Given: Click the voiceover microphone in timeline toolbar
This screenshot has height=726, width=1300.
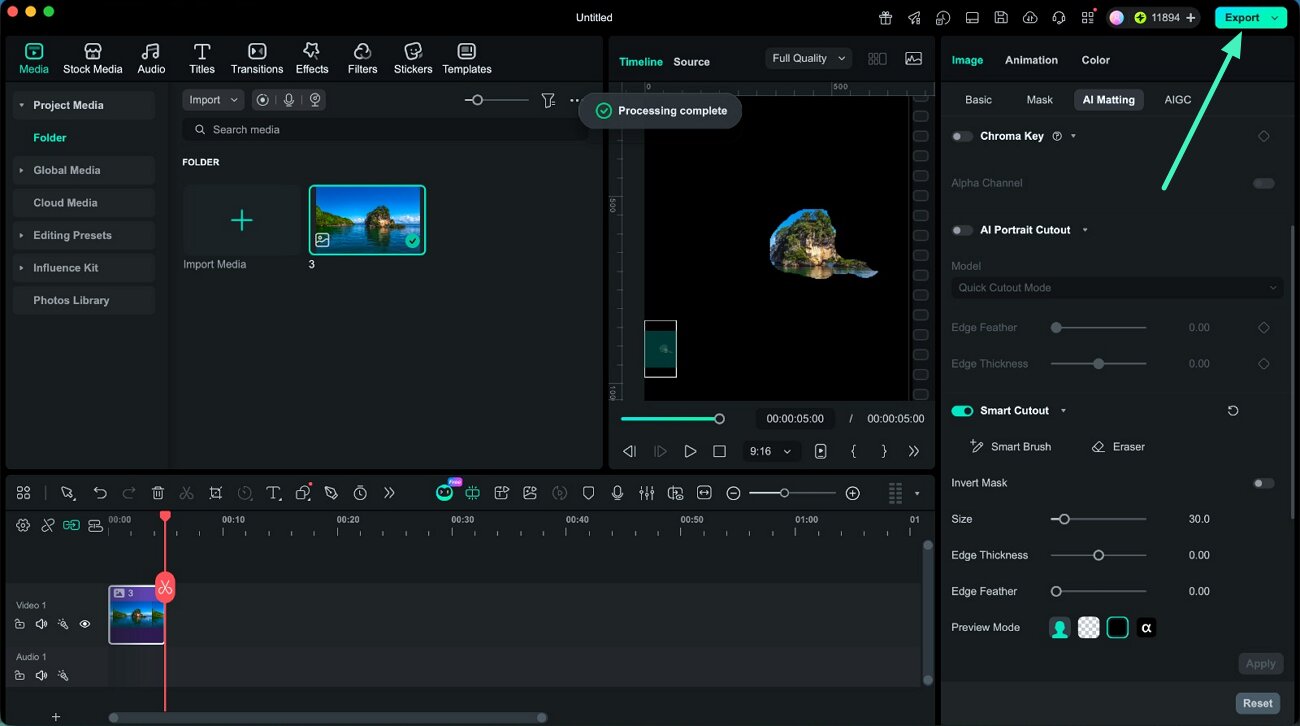Looking at the screenshot, I should tap(617, 493).
